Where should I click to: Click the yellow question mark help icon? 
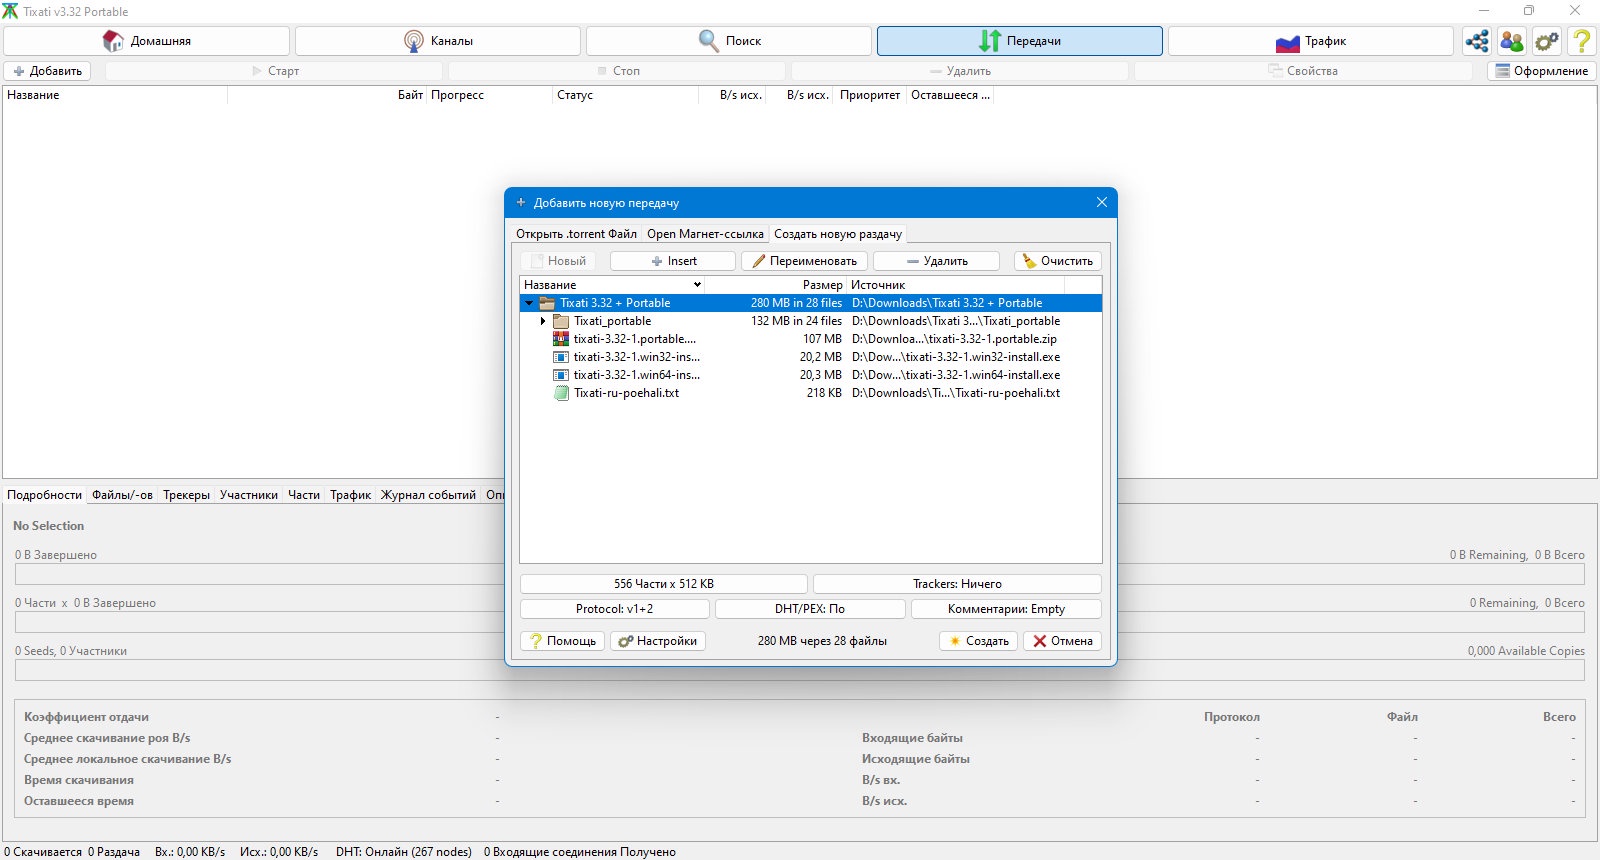[x=1582, y=41]
